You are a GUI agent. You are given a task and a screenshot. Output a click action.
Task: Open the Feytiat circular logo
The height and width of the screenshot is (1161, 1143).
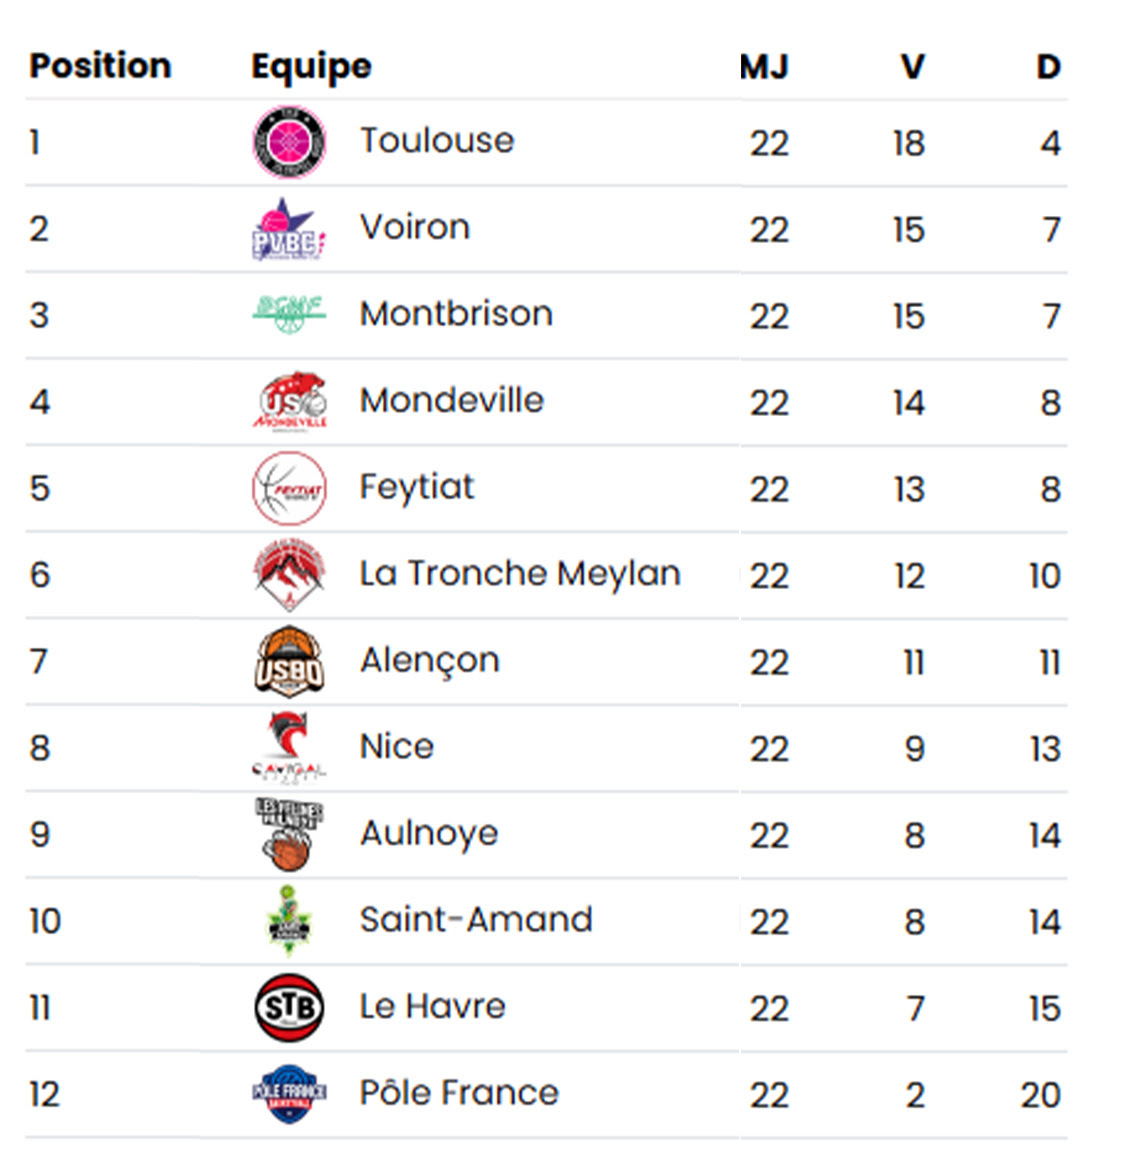point(289,488)
